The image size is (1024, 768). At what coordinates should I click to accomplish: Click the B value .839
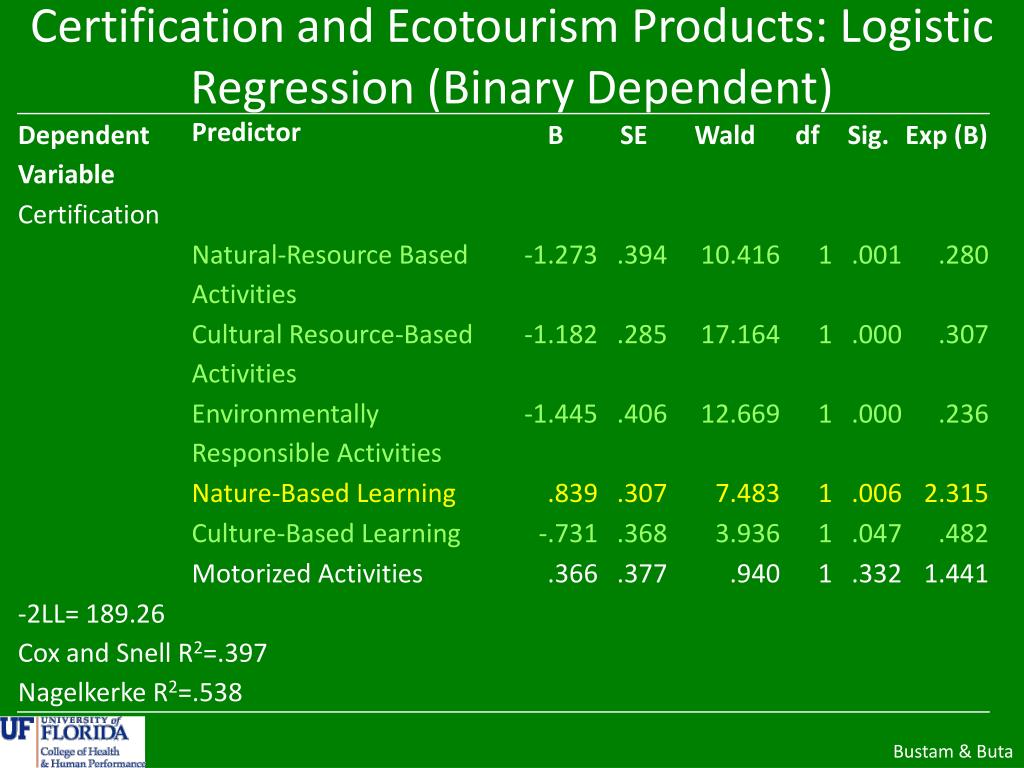pyautogui.click(x=573, y=494)
